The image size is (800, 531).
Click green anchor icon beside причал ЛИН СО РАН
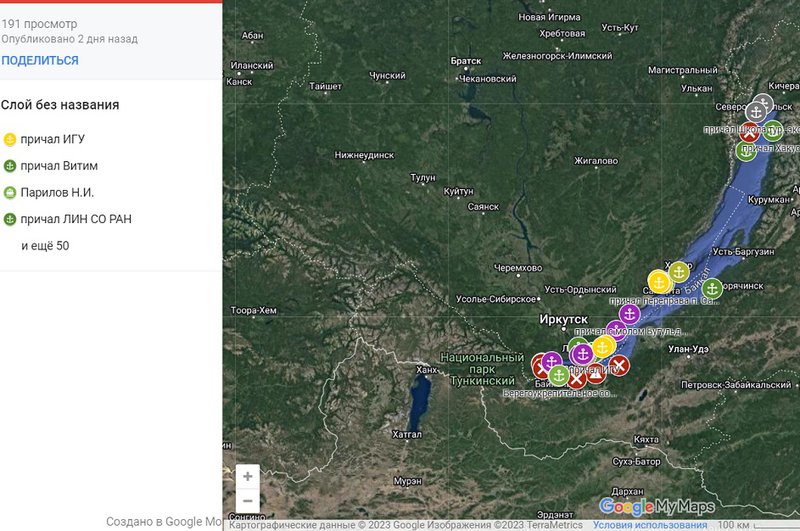pyautogui.click(x=10, y=219)
